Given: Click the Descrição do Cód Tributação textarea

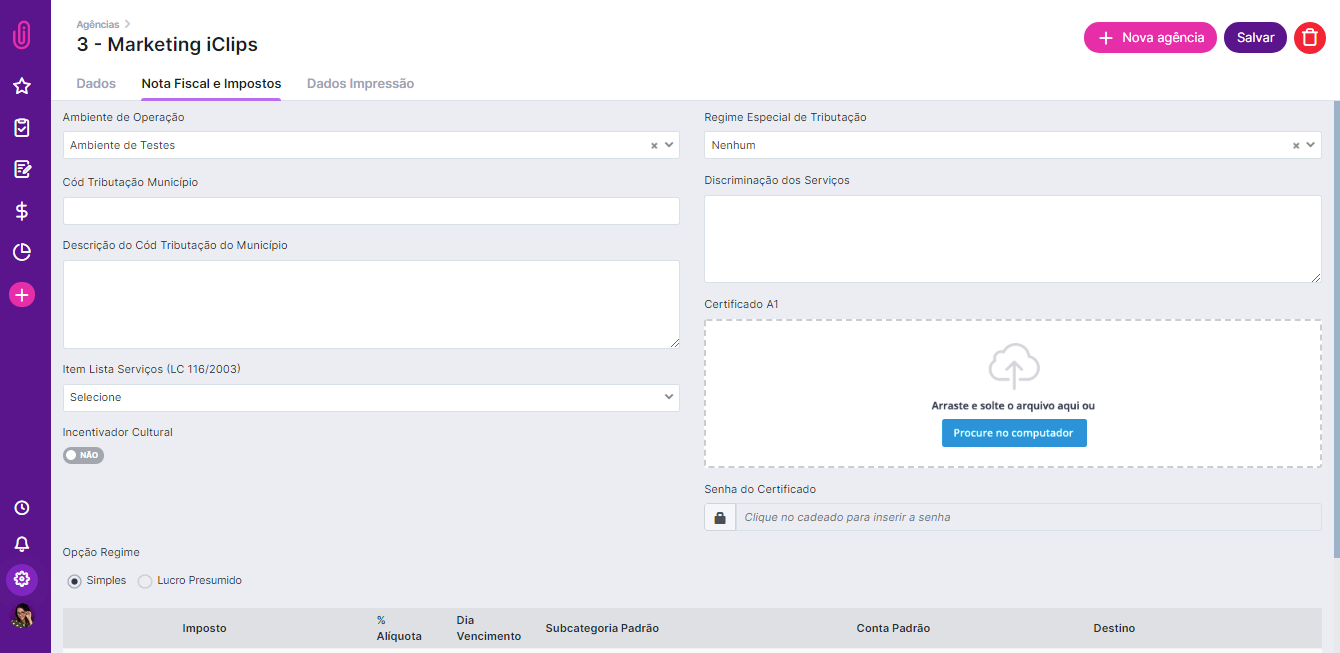Looking at the screenshot, I should click(x=371, y=304).
